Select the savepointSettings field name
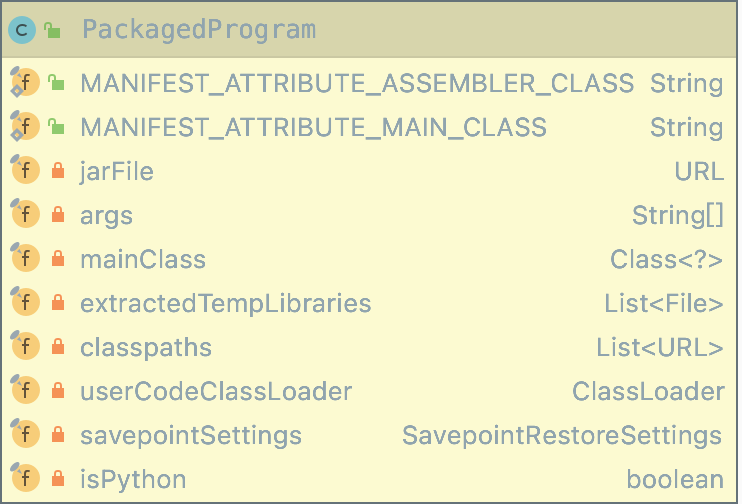 tap(191, 436)
